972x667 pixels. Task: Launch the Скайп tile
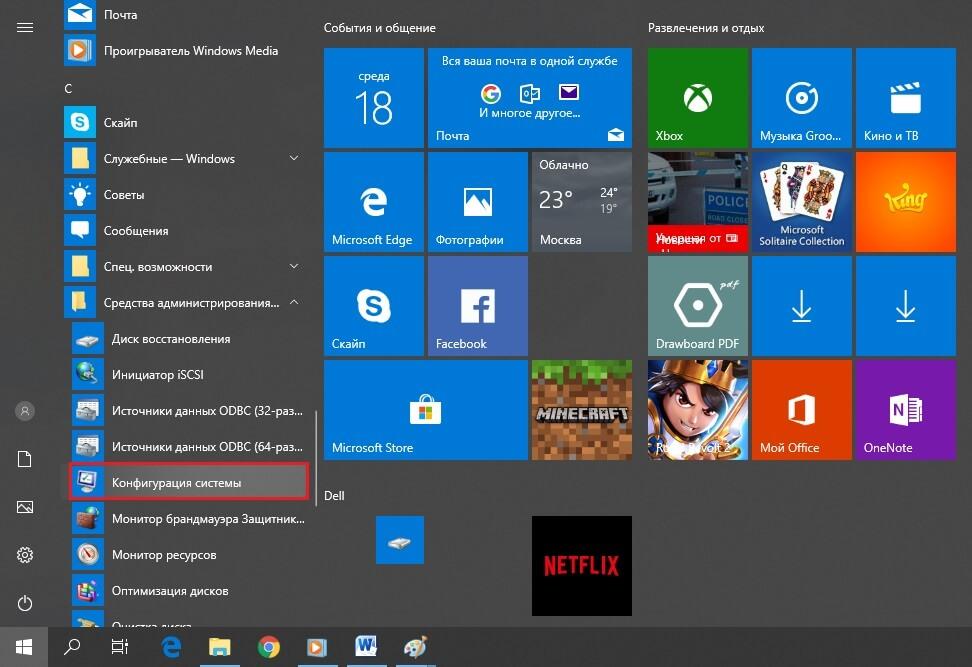tap(374, 306)
